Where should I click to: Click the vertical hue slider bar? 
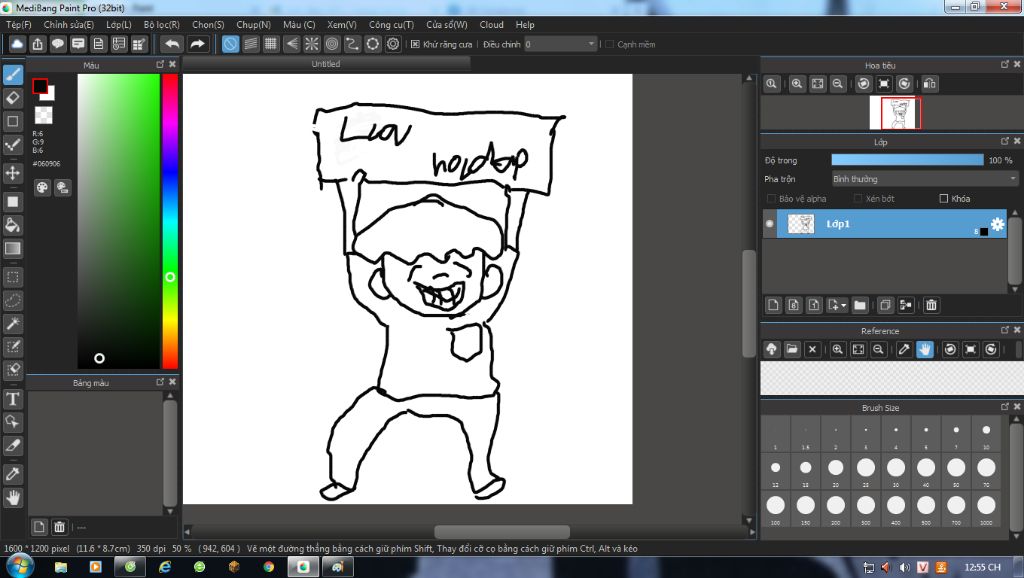(170, 221)
